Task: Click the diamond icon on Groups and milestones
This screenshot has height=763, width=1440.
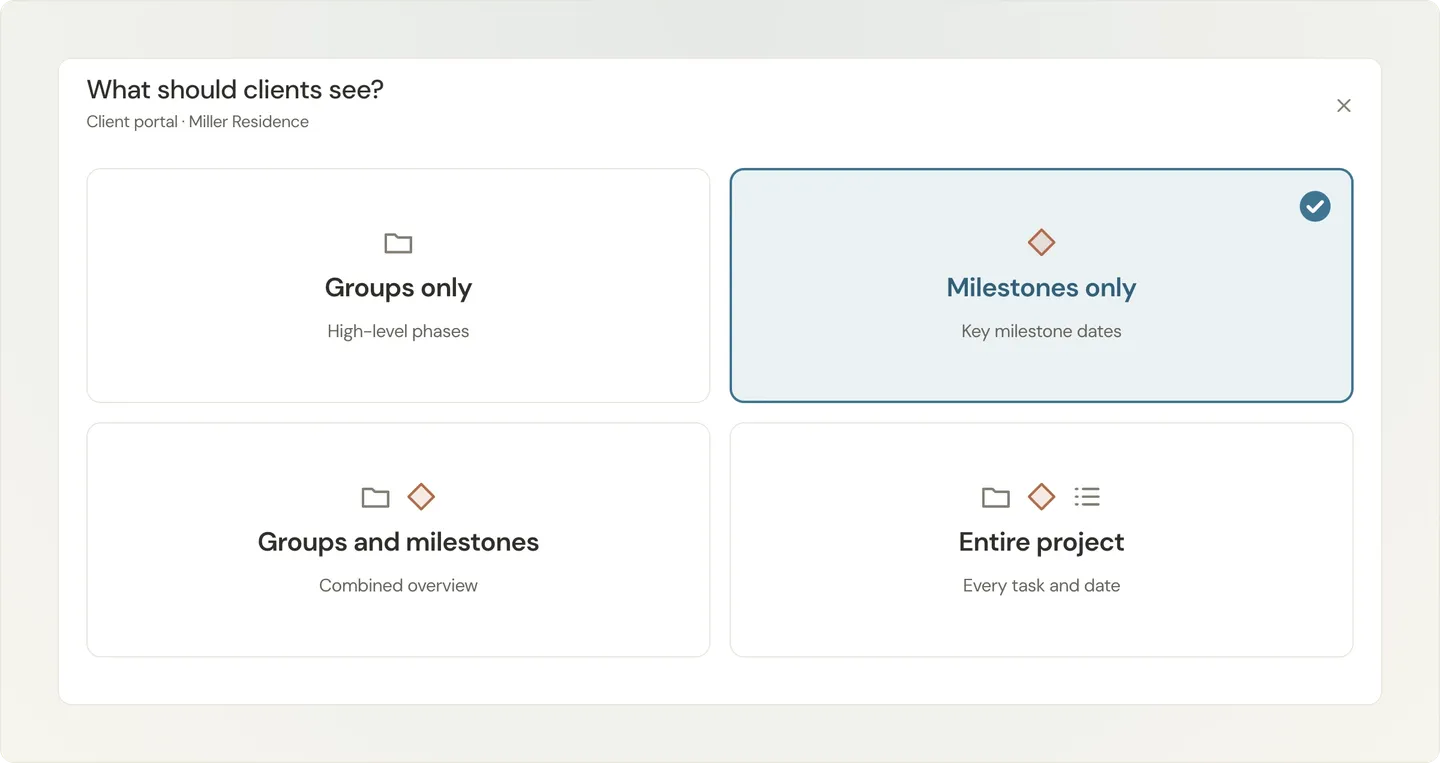Action: tap(421, 497)
